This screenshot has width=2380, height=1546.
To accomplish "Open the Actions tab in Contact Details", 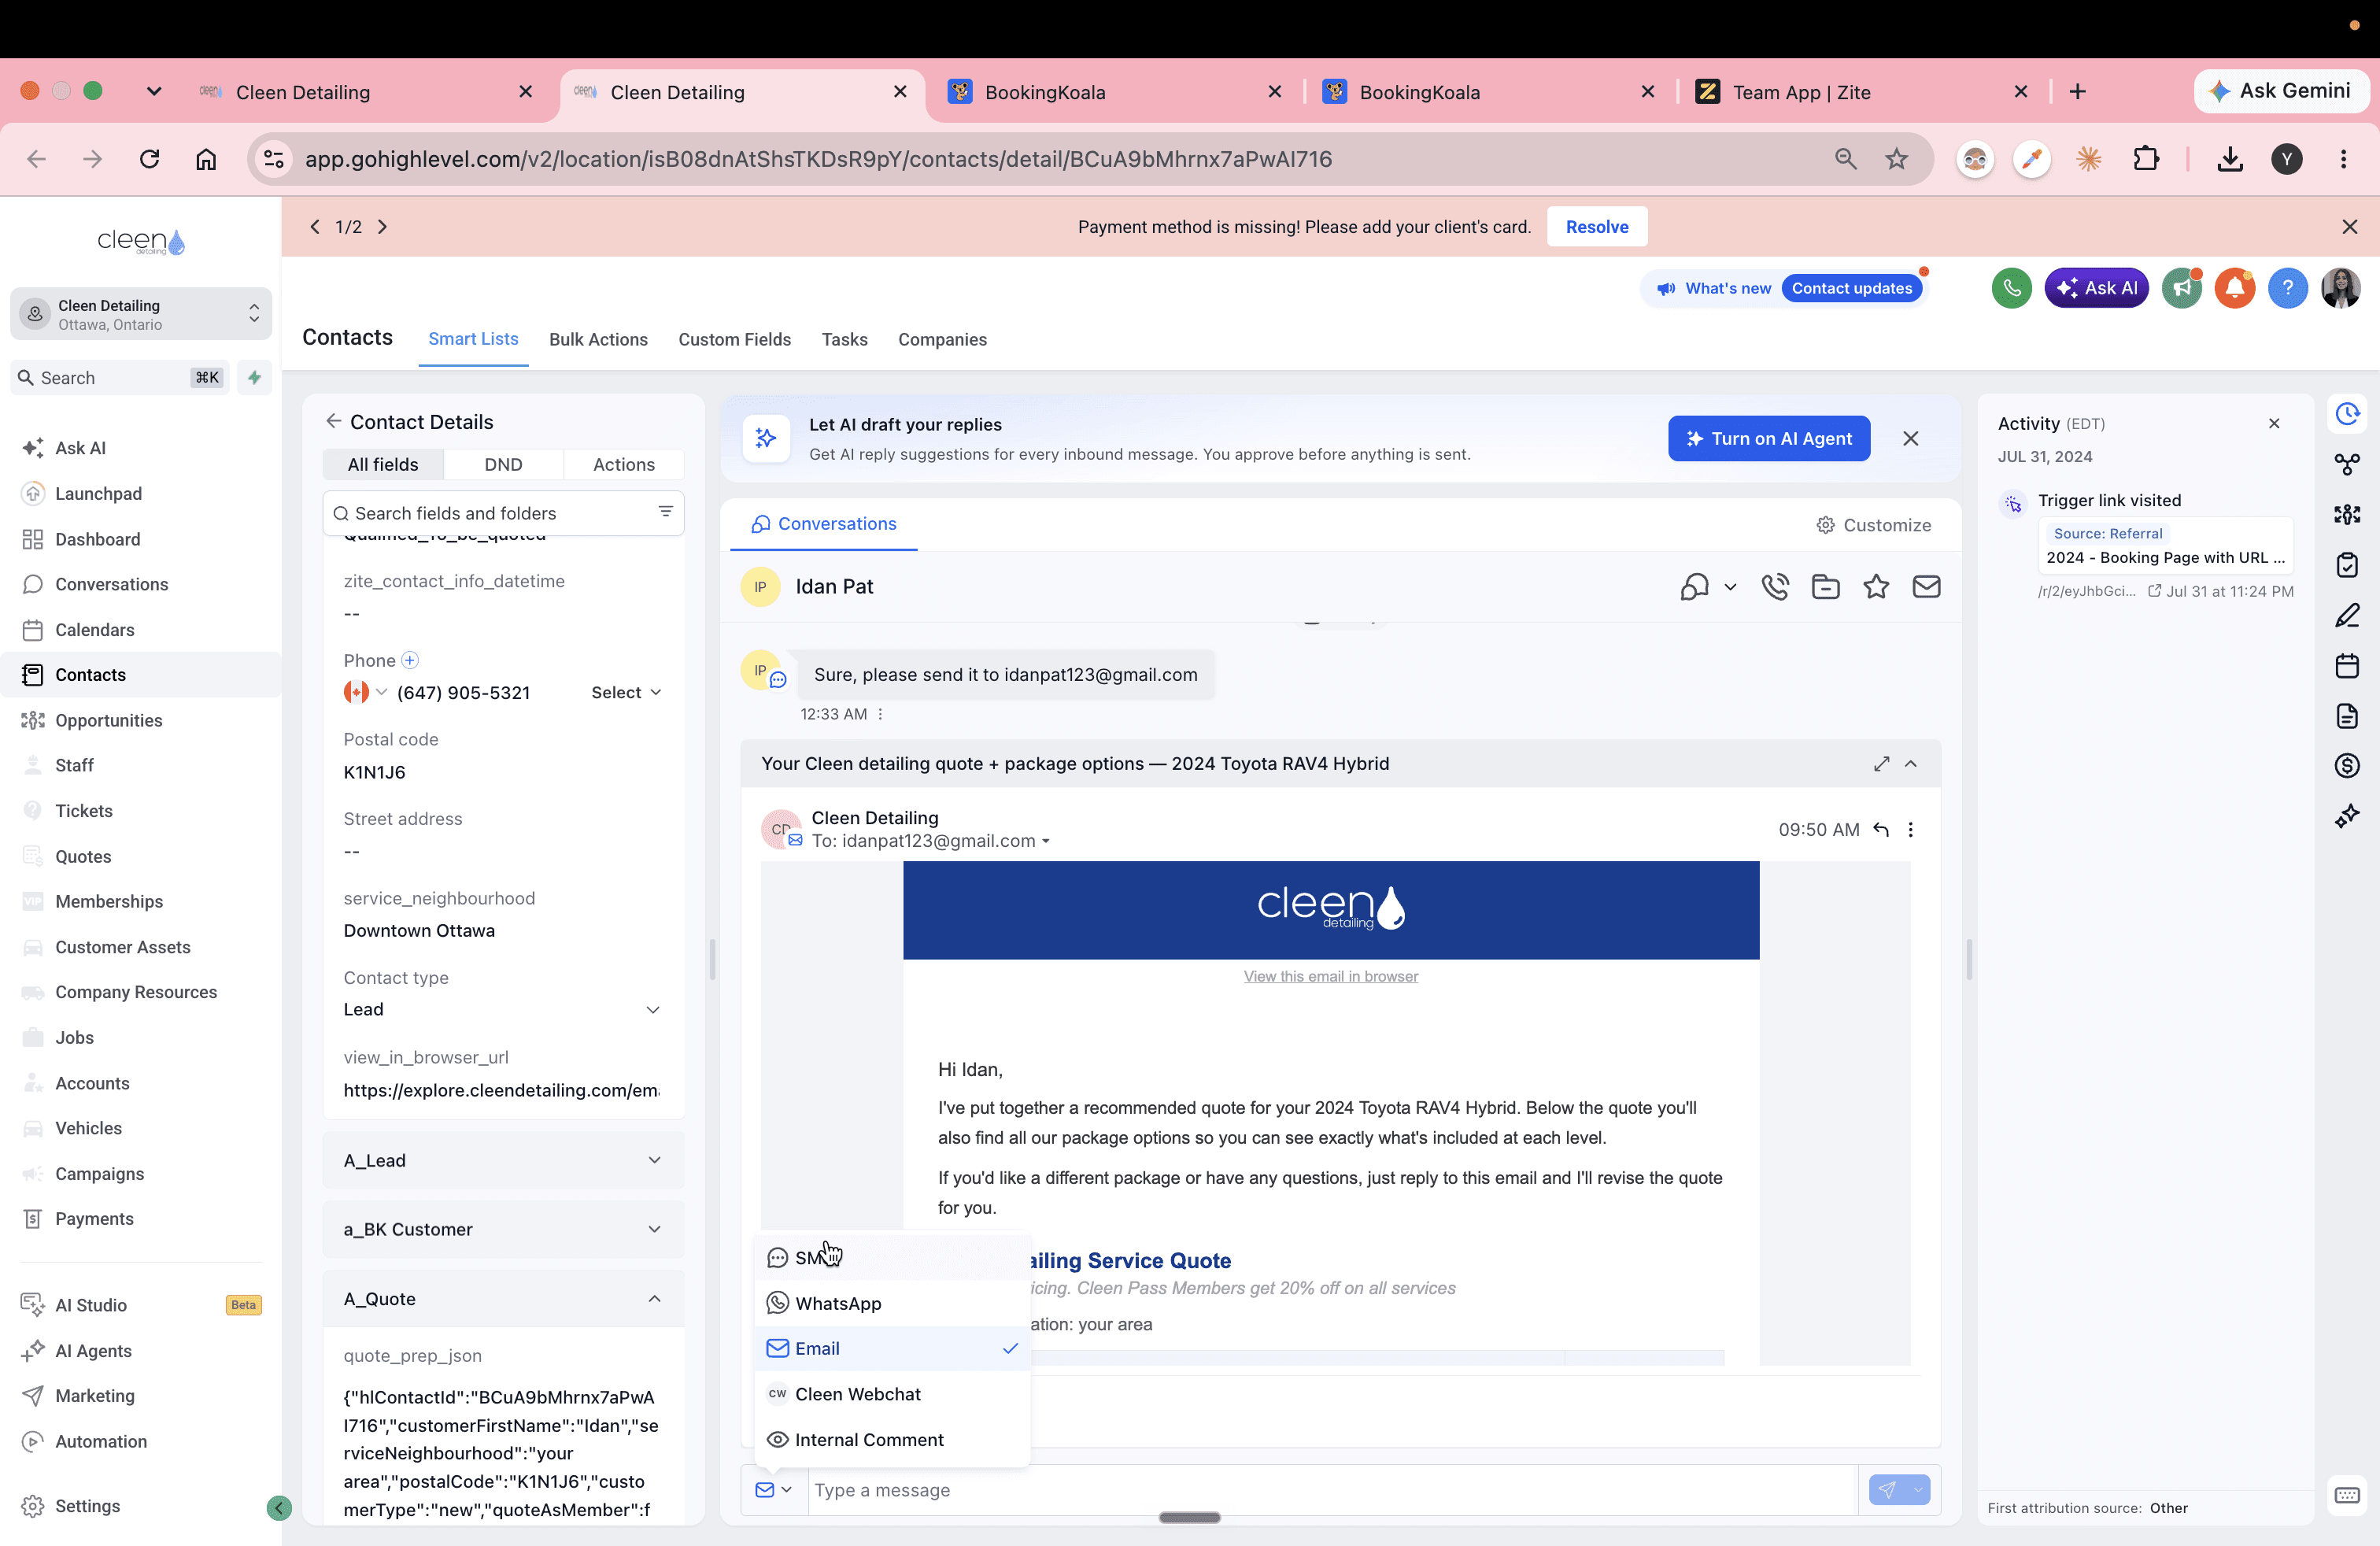I will pos(623,465).
